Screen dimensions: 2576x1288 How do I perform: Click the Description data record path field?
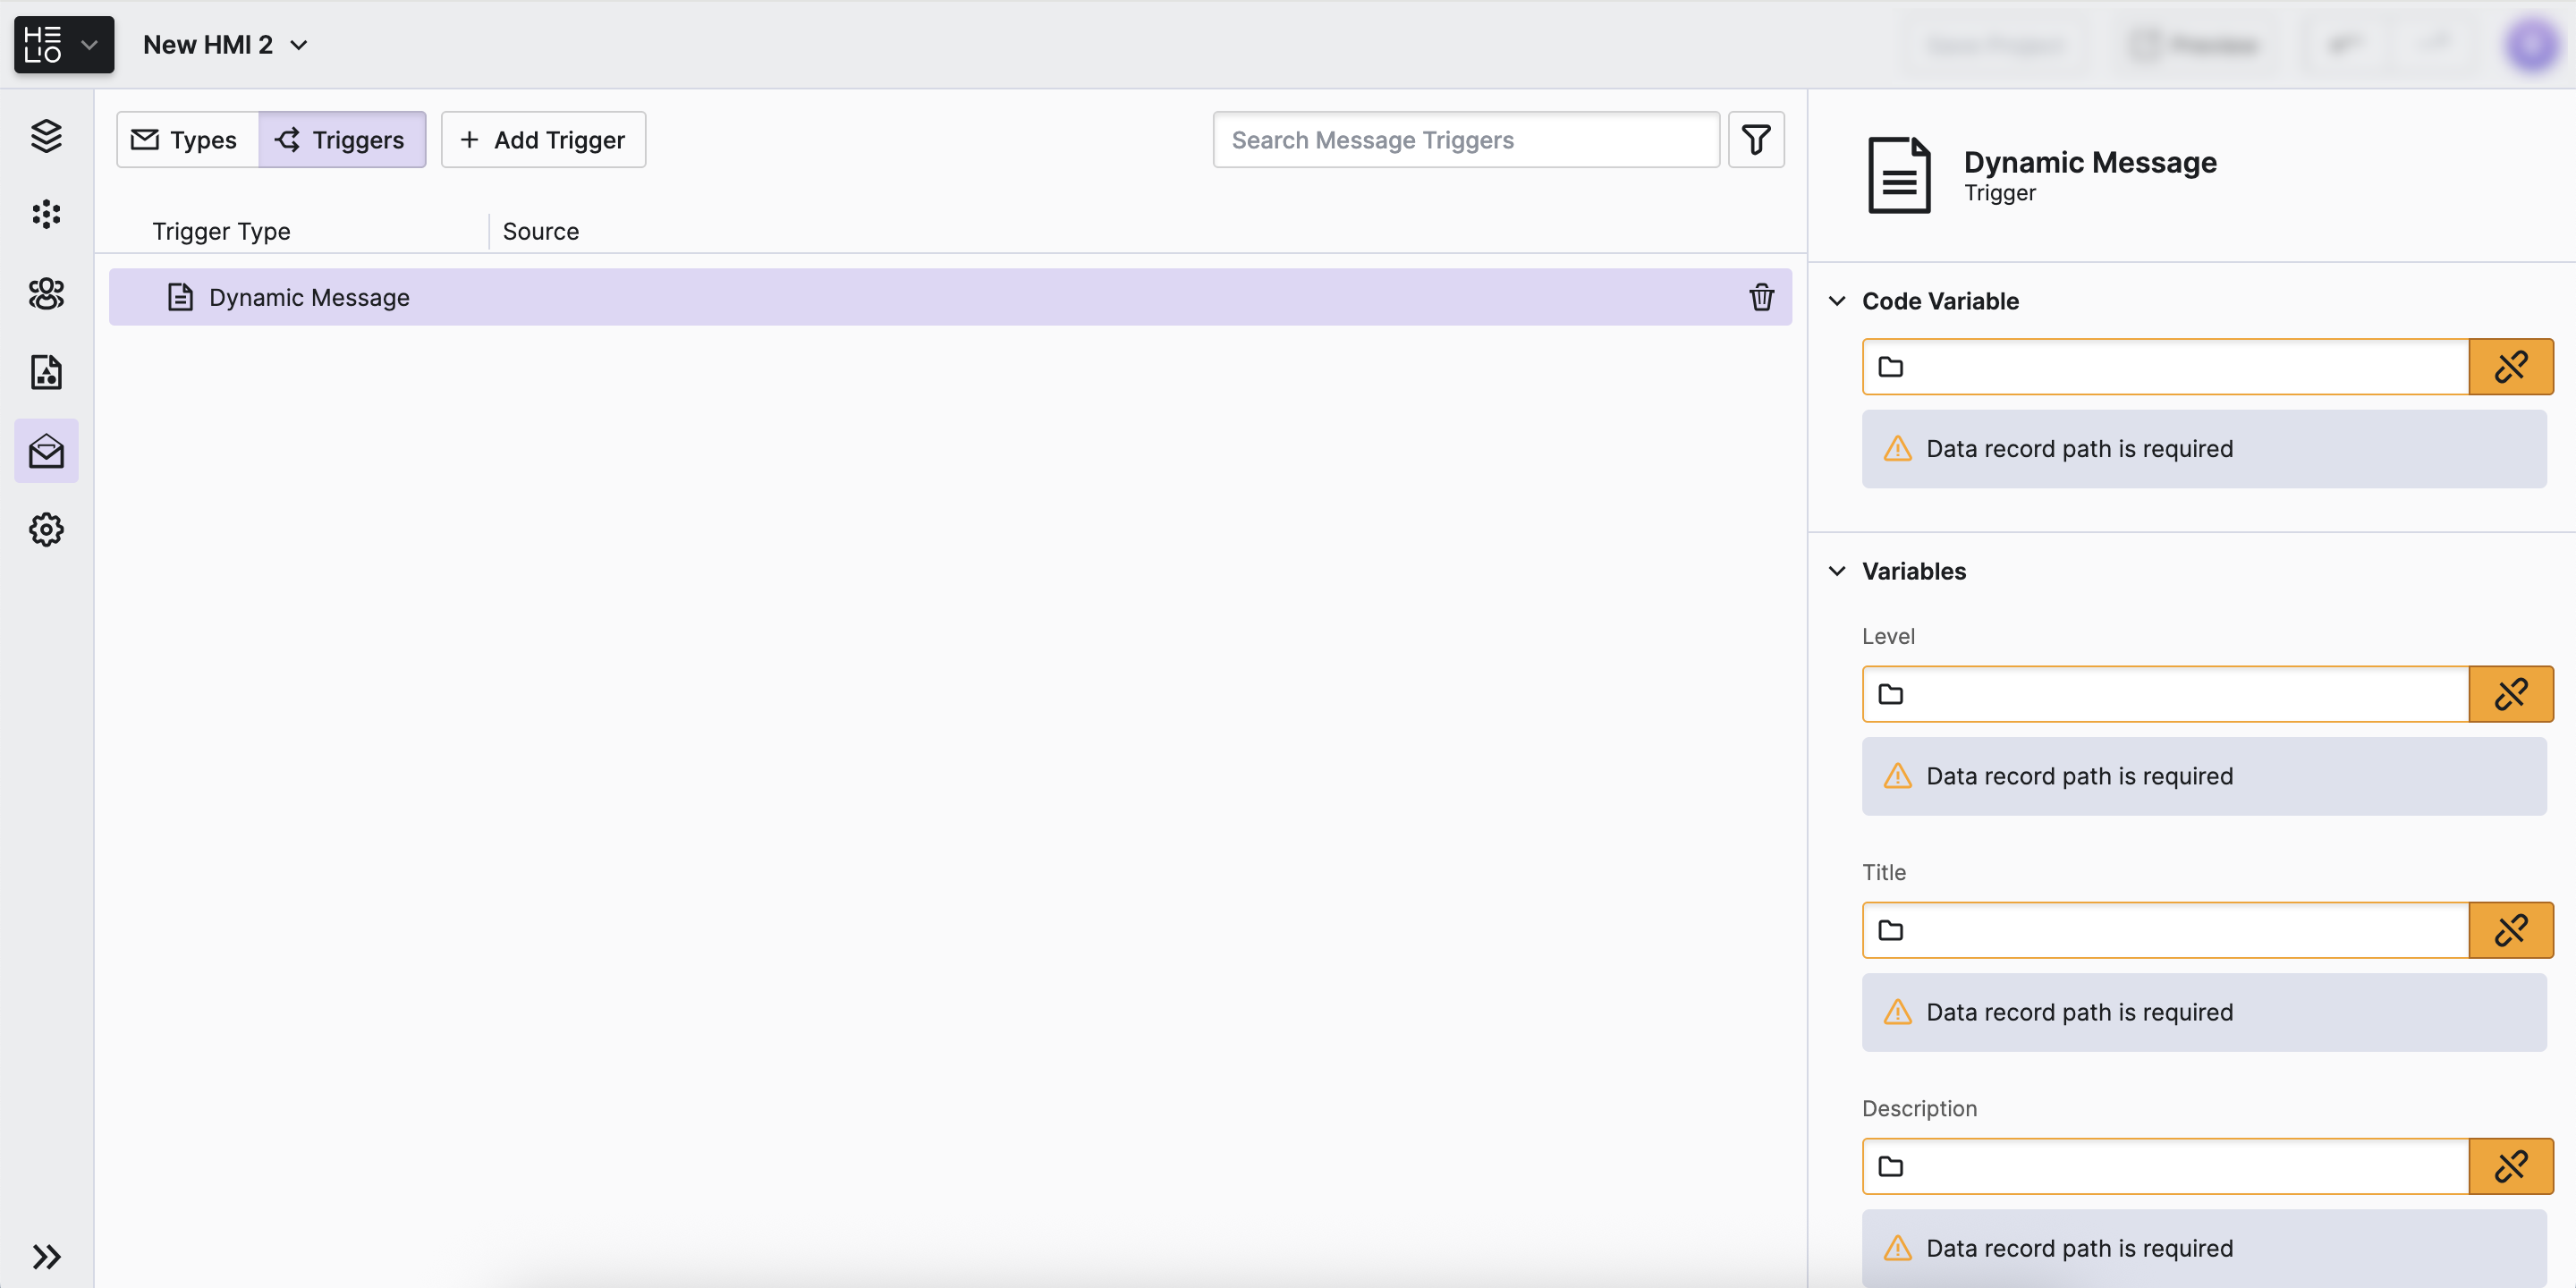[2180, 1166]
